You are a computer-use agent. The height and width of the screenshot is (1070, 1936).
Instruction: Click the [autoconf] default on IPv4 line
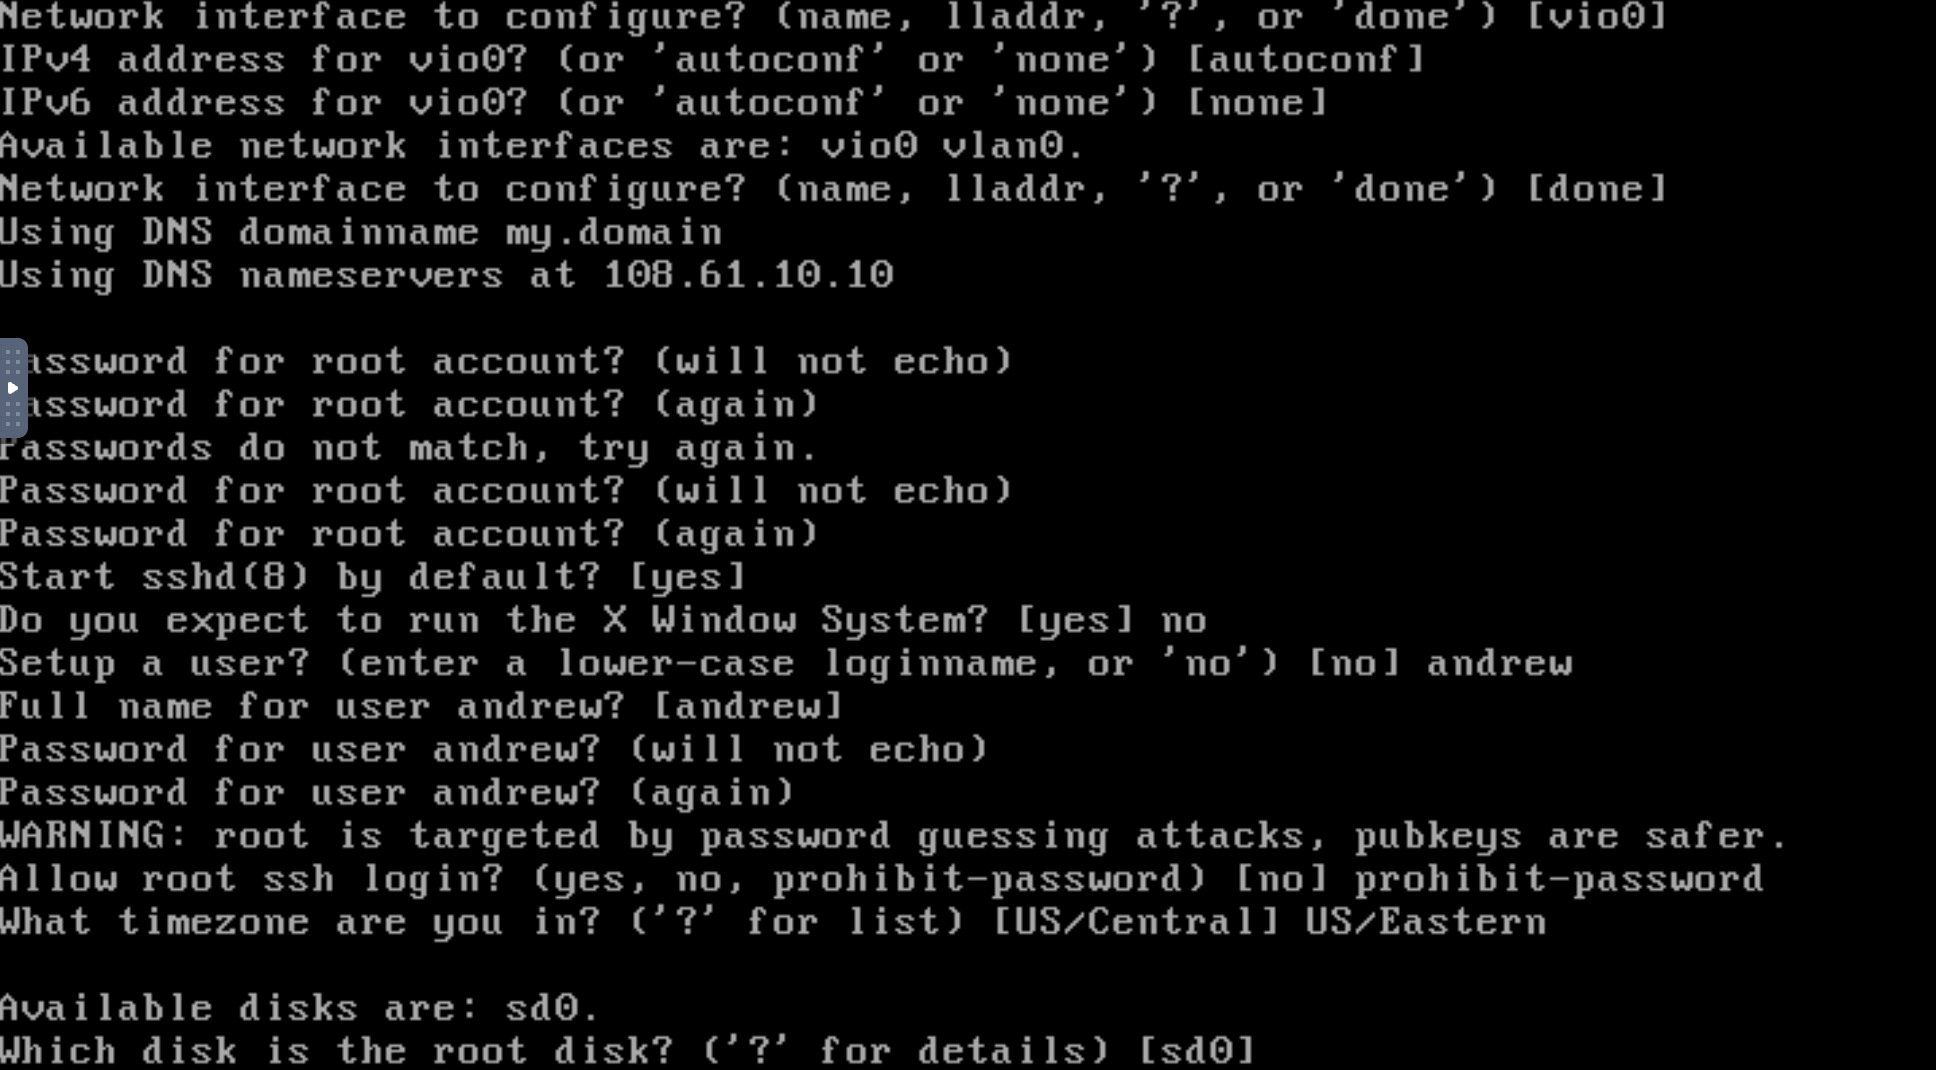[1306, 59]
